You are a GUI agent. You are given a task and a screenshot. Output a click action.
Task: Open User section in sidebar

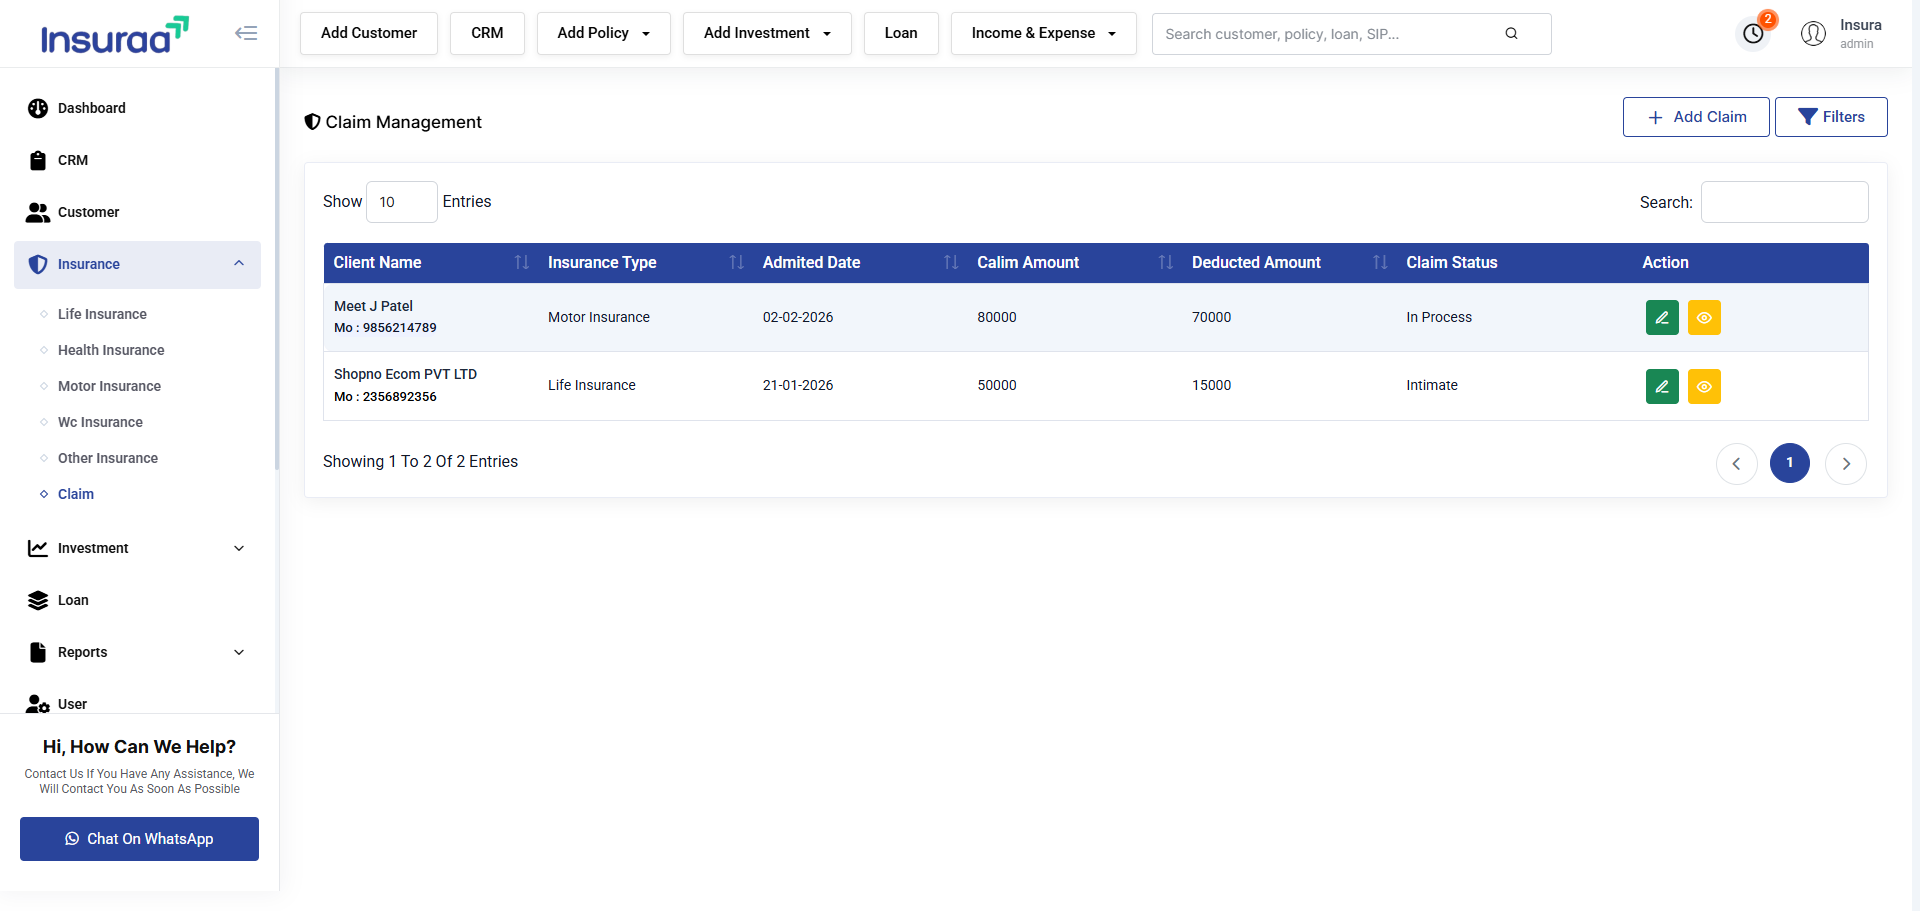[138, 703]
